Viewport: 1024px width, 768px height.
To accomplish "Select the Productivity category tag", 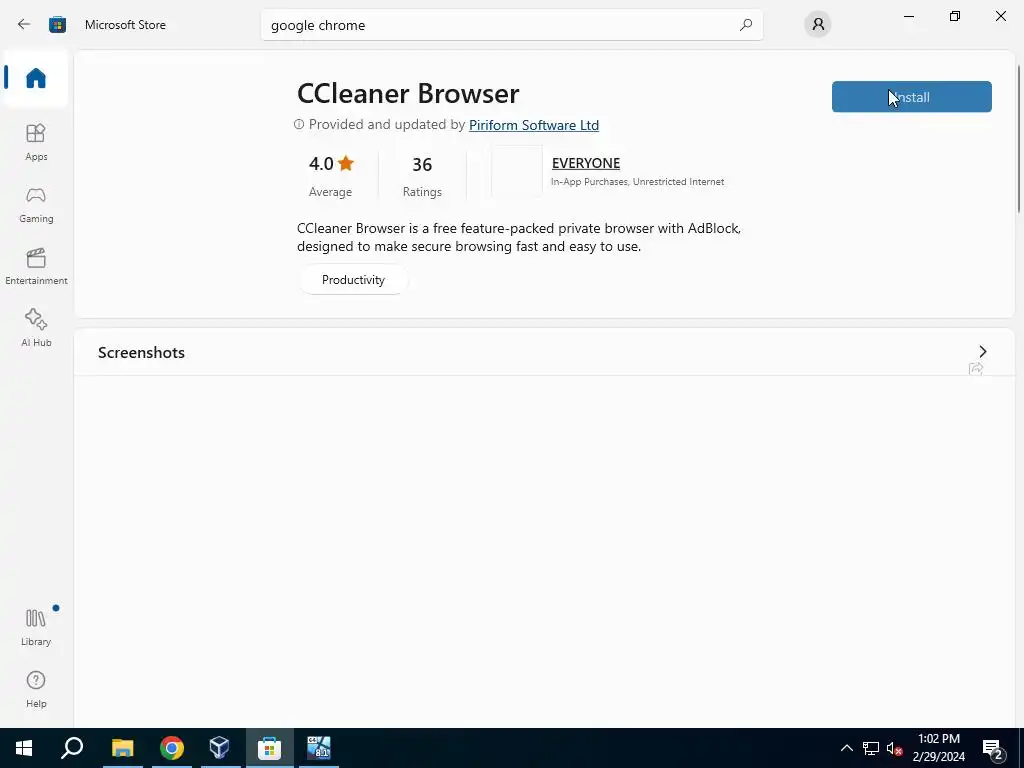I will pos(353,280).
